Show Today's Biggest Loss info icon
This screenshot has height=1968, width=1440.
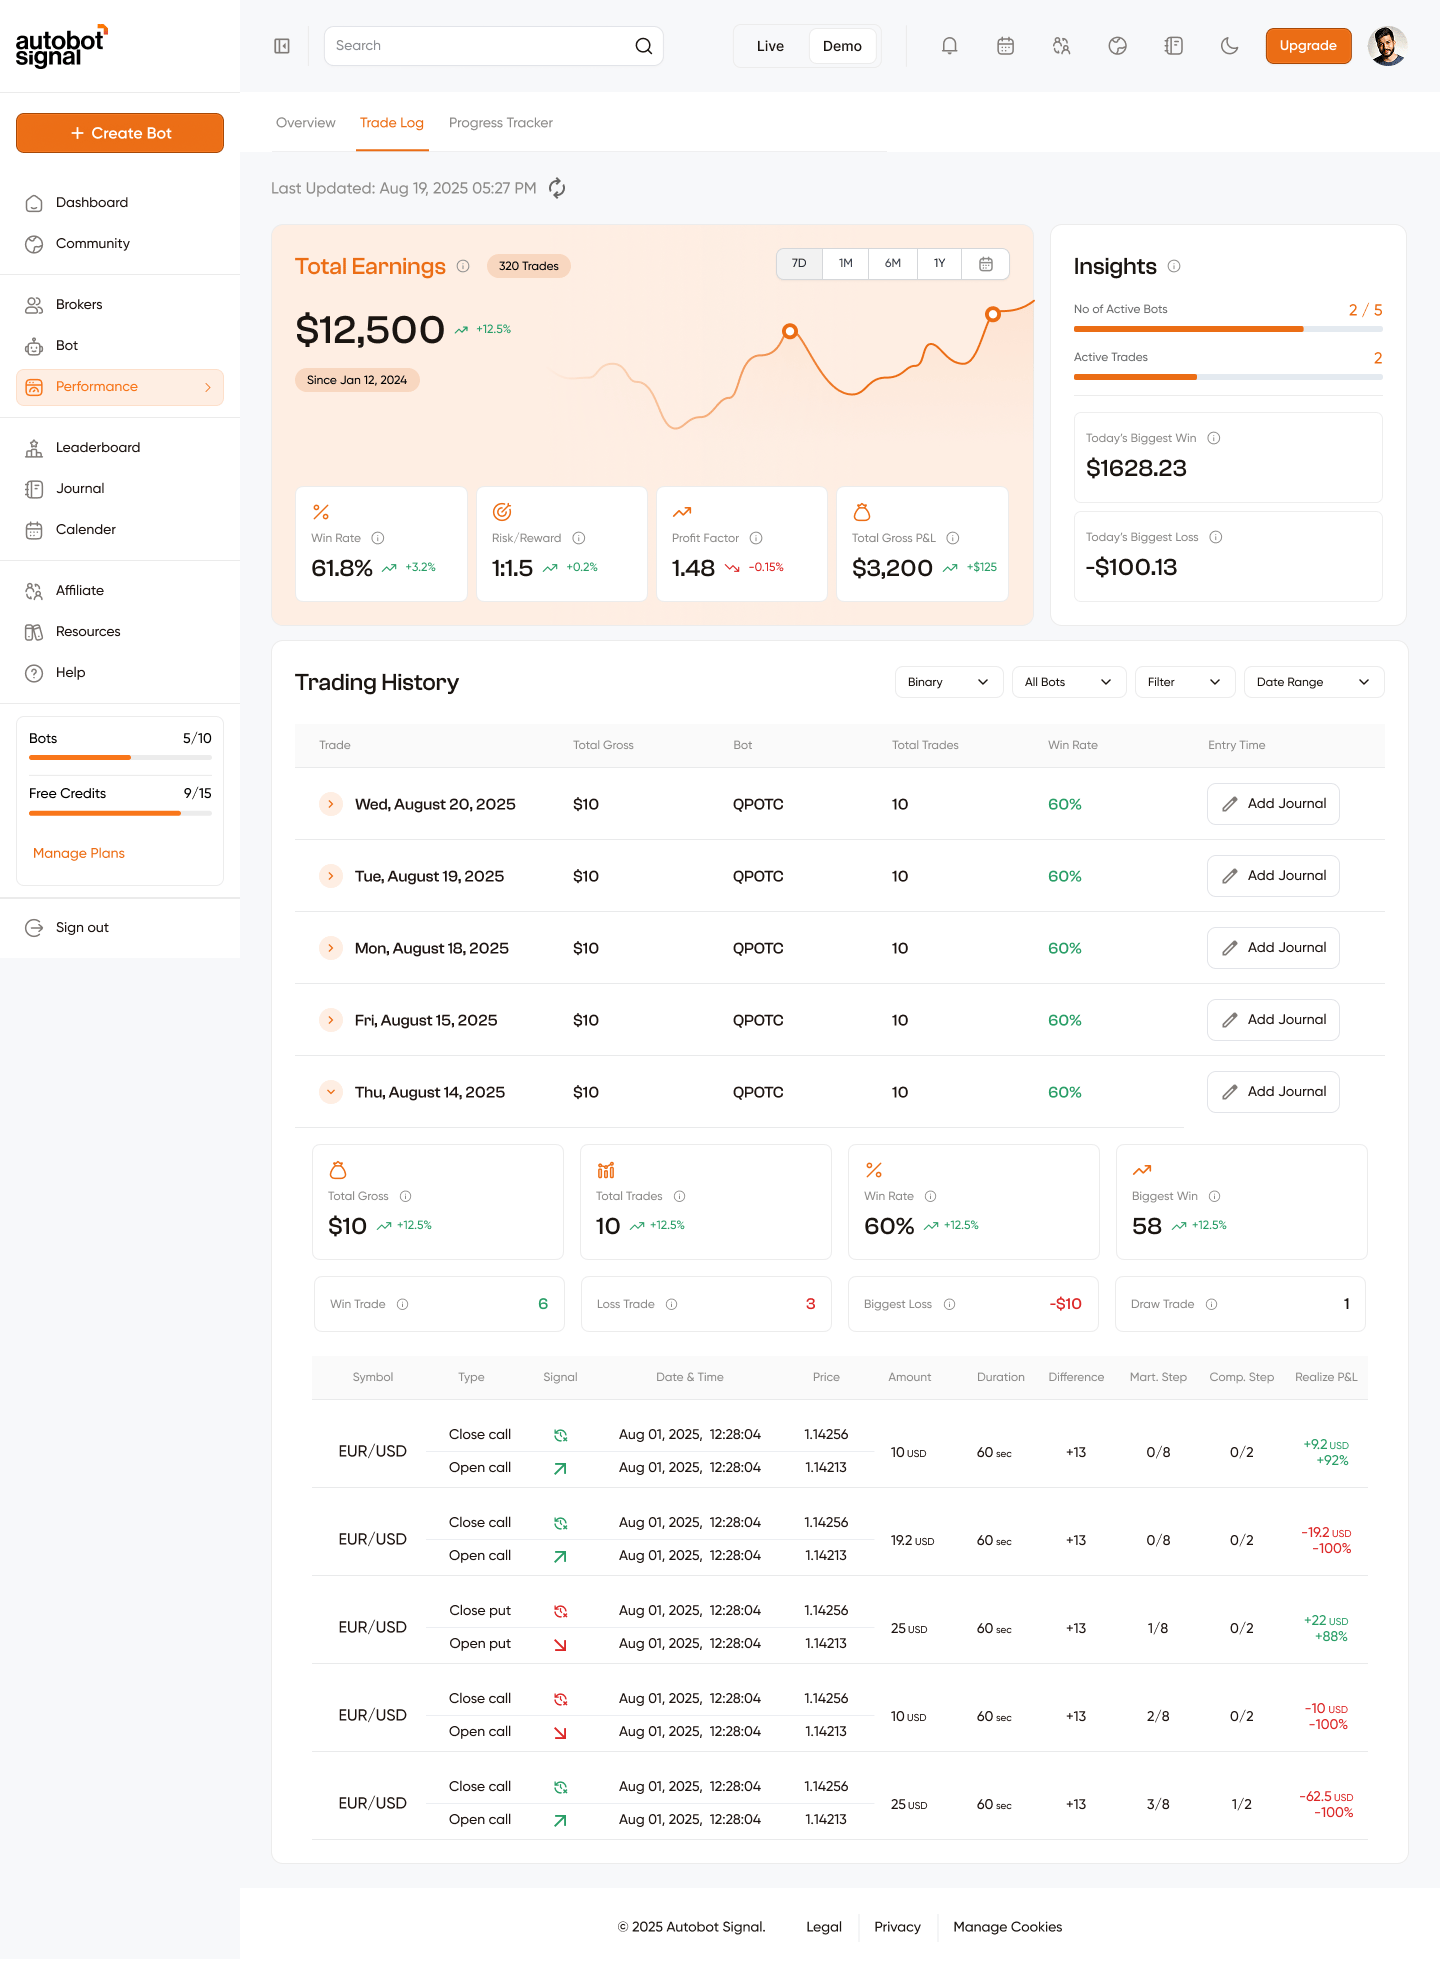pyautogui.click(x=1216, y=537)
